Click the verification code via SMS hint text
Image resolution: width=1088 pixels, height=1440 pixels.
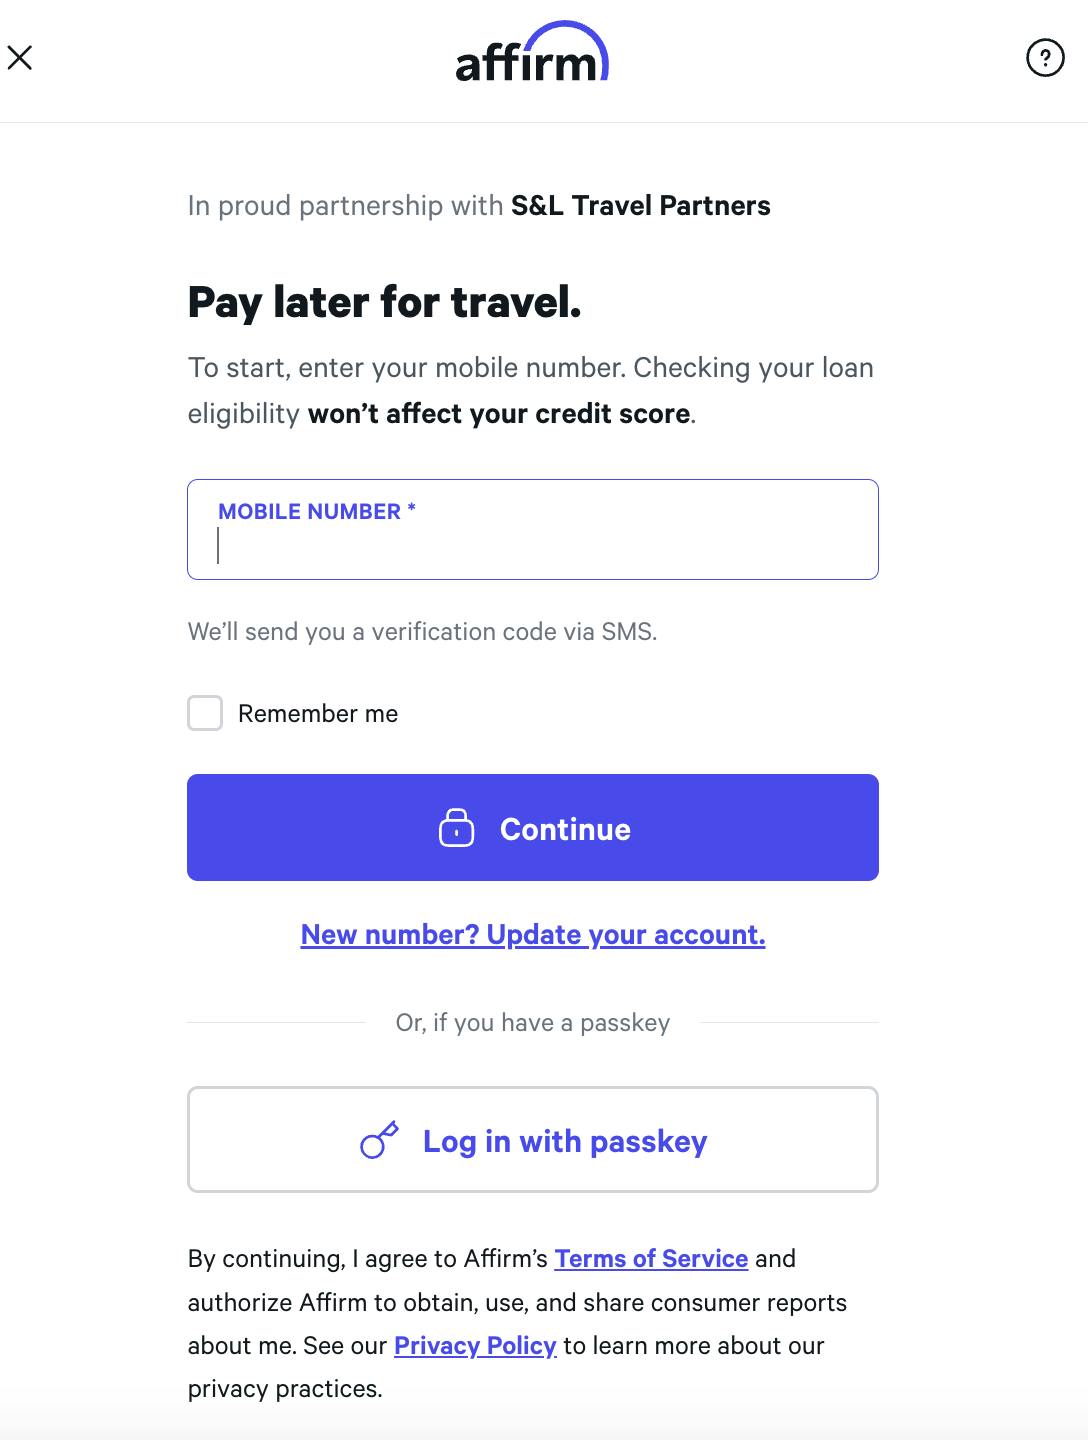(x=422, y=632)
